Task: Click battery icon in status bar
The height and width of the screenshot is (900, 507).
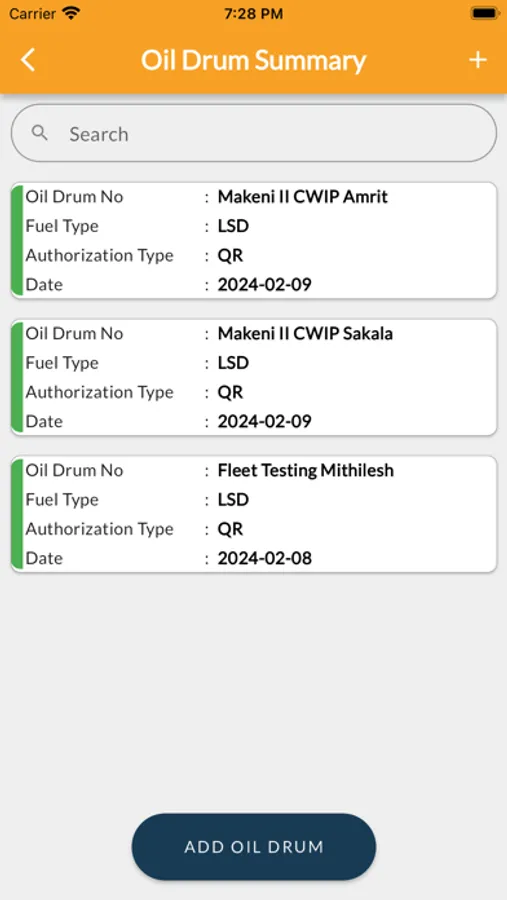Action: tap(483, 13)
